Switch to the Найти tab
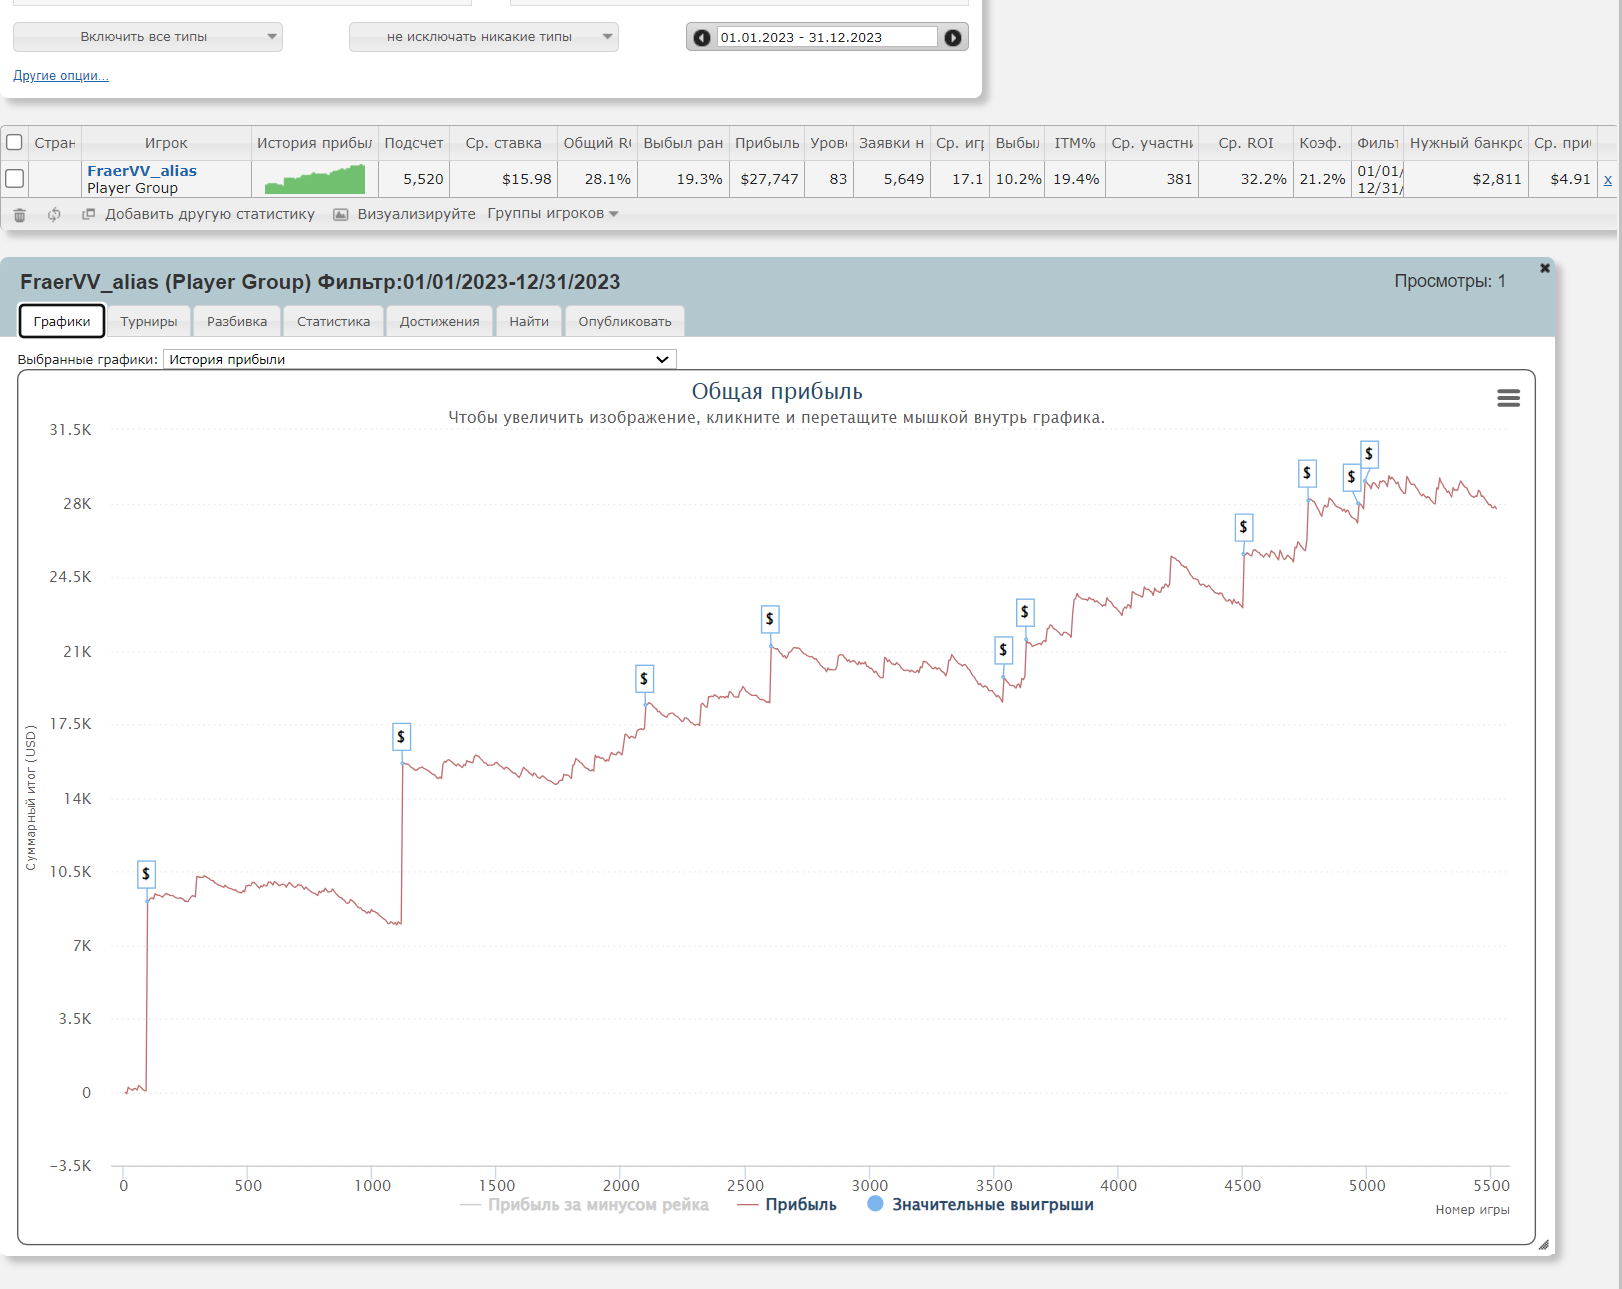Viewport: 1622px width, 1289px height. point(529,321)
